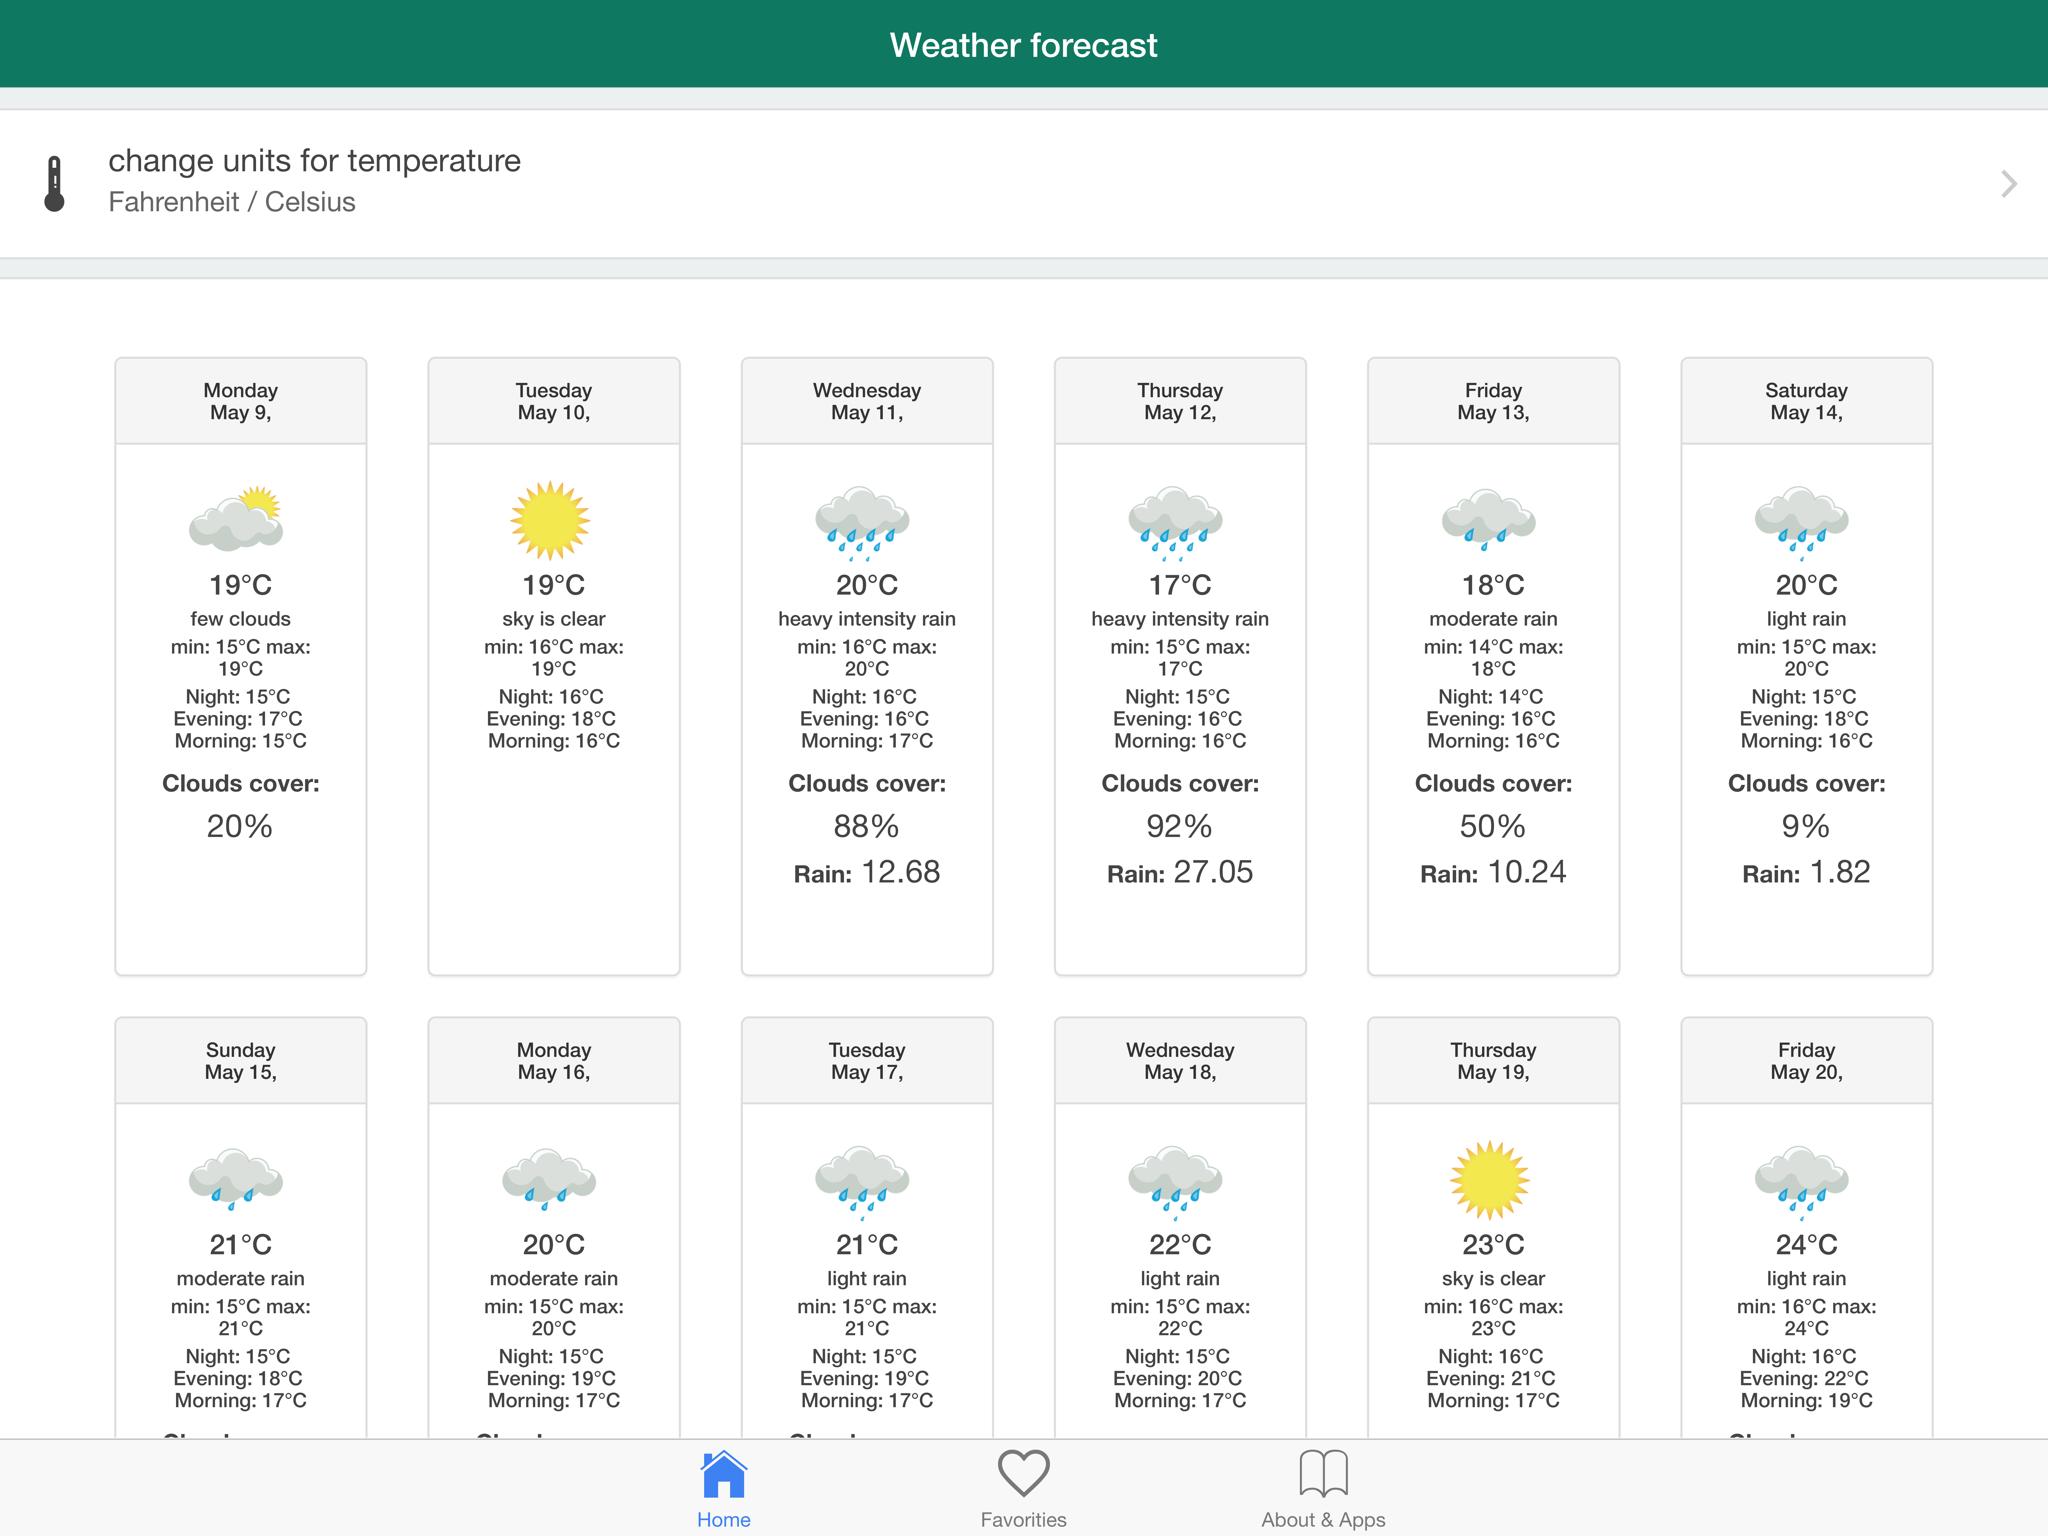Click heavy rain icon for Wednesday May 11

tap(862, 523)
